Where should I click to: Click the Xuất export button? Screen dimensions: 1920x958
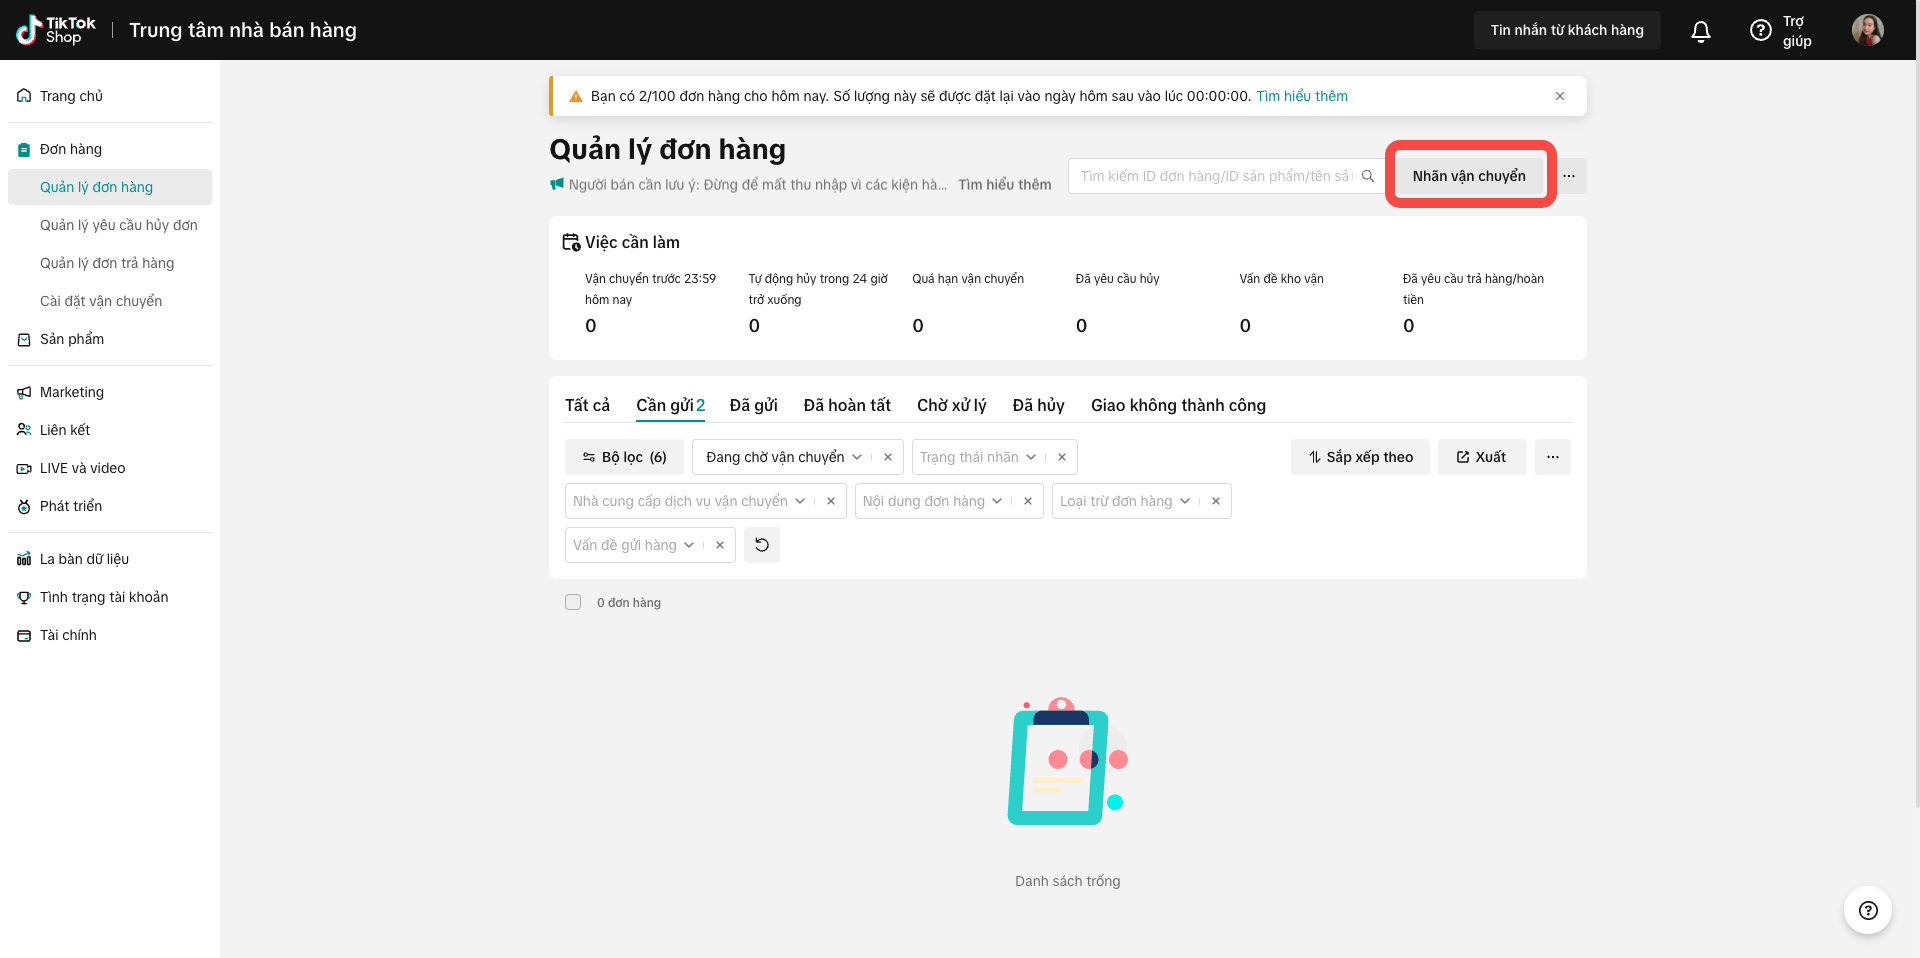tap(1481, 457)
